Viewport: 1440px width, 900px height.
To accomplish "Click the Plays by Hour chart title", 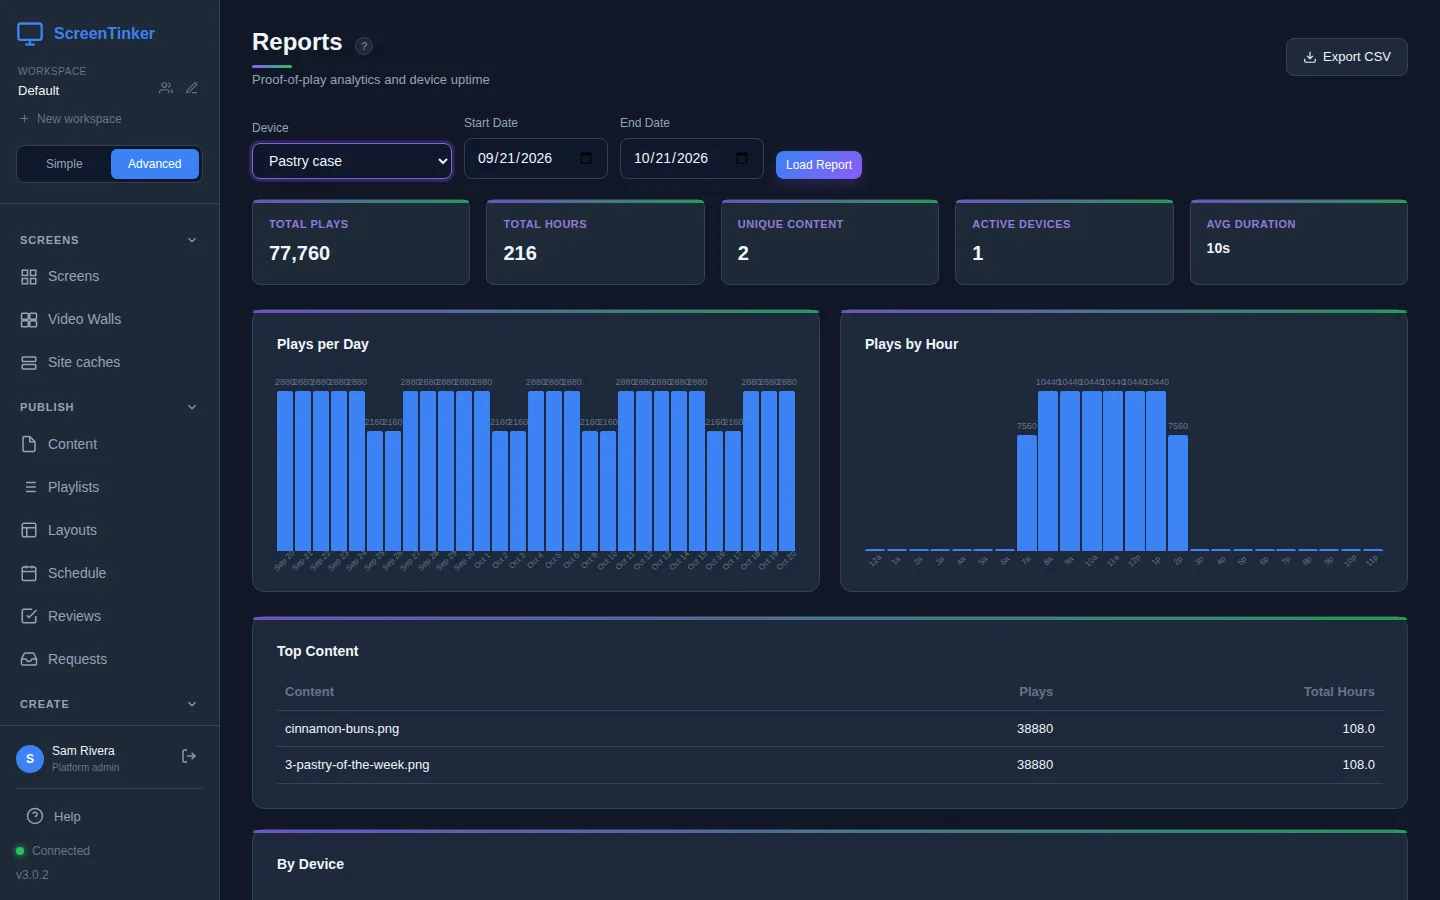I will [x=912, y=344].
